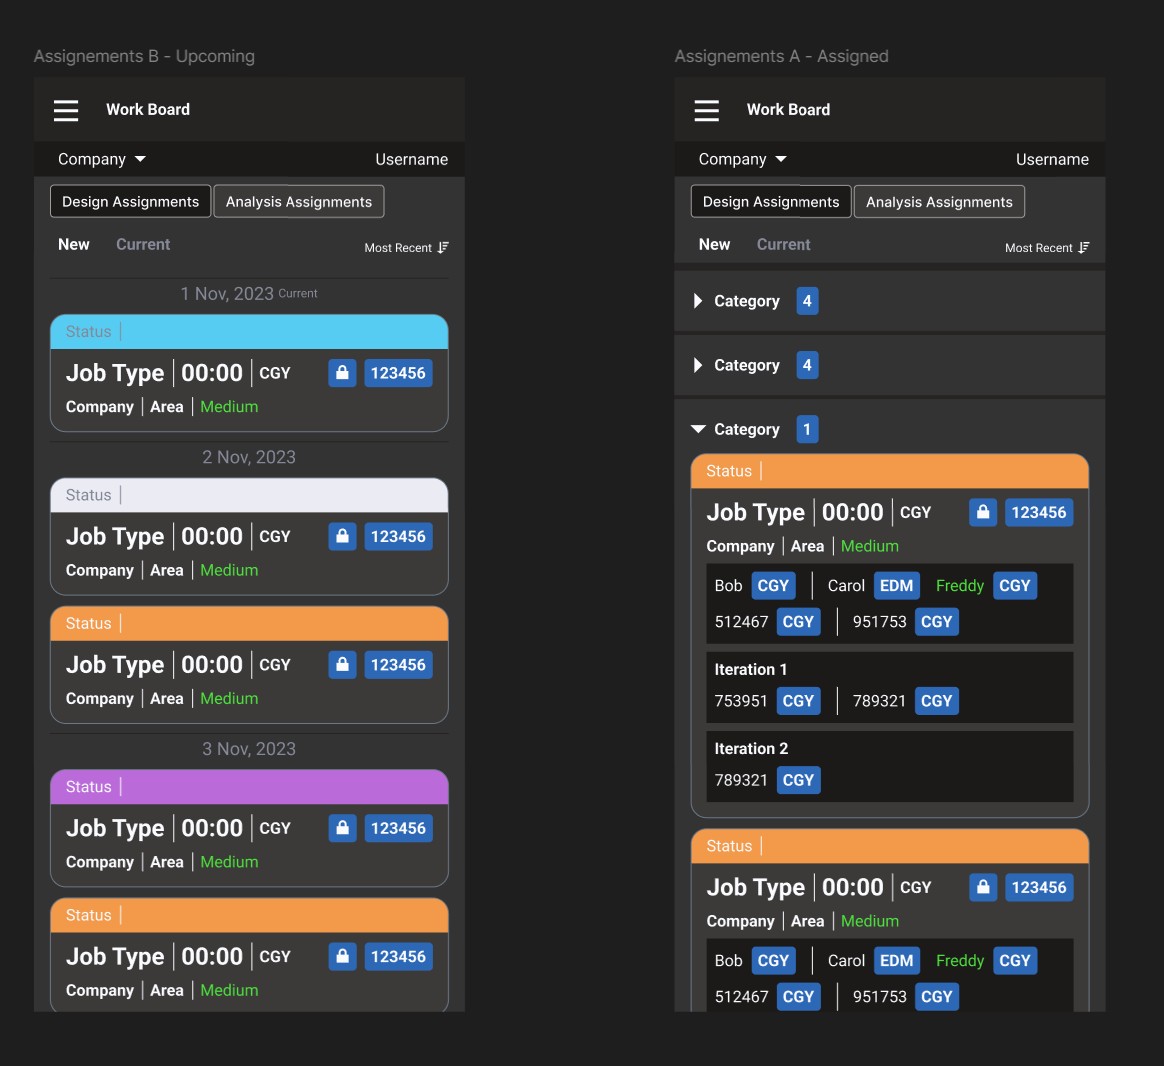Click the lock icon on the purple status card
This screenshot has width=1164, height=1066.
pyautogui.click(x=342, y=828)
